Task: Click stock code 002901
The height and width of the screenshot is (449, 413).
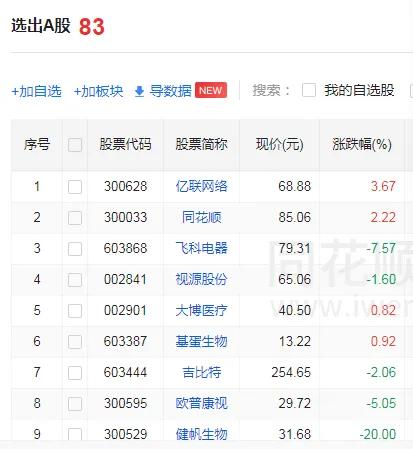Action: [125, 310]
